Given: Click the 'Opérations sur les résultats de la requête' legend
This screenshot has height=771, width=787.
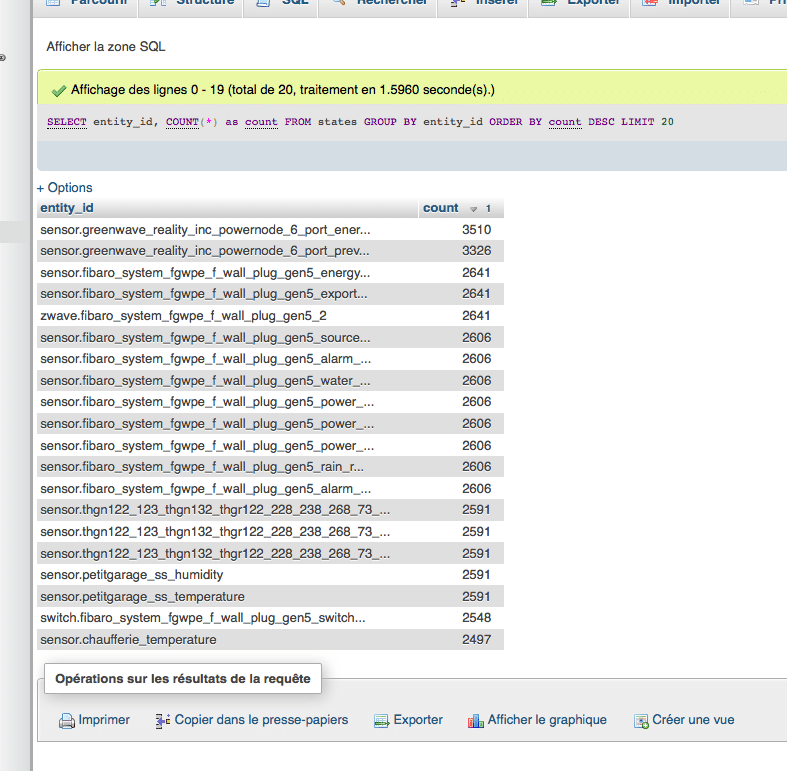Looking at the screenshot, I should click(x=183, y=679).
